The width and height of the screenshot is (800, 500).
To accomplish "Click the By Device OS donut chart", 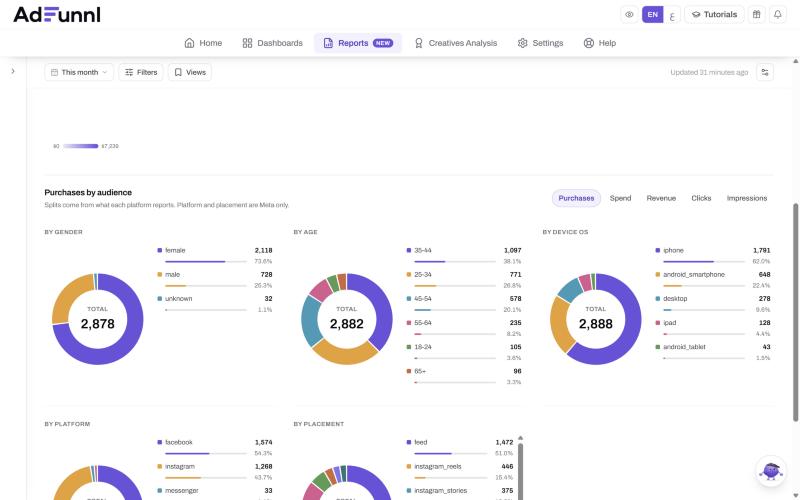I will pyautogui.click(x=595, y=319).
